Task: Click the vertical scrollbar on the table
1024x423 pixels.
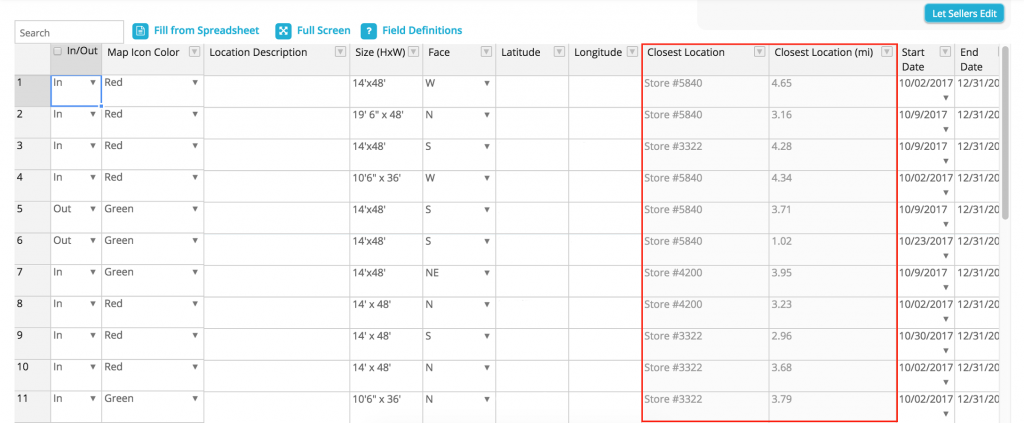Action: coord(1006,131)
